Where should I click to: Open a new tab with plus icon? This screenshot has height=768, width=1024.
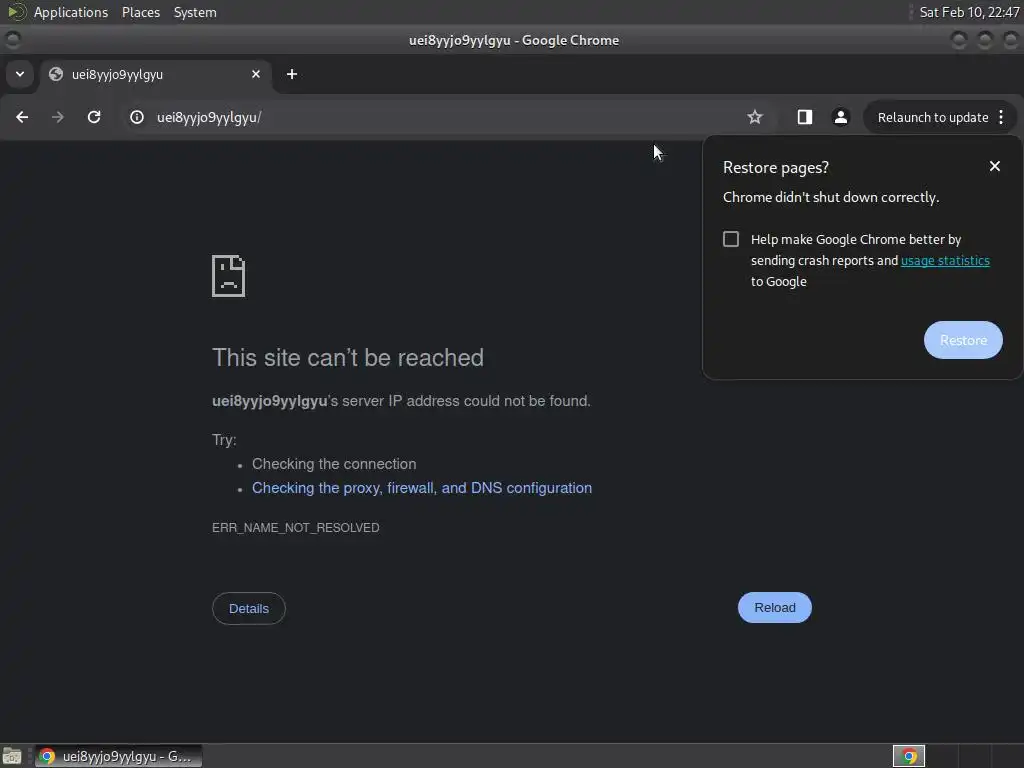[292, 74]
